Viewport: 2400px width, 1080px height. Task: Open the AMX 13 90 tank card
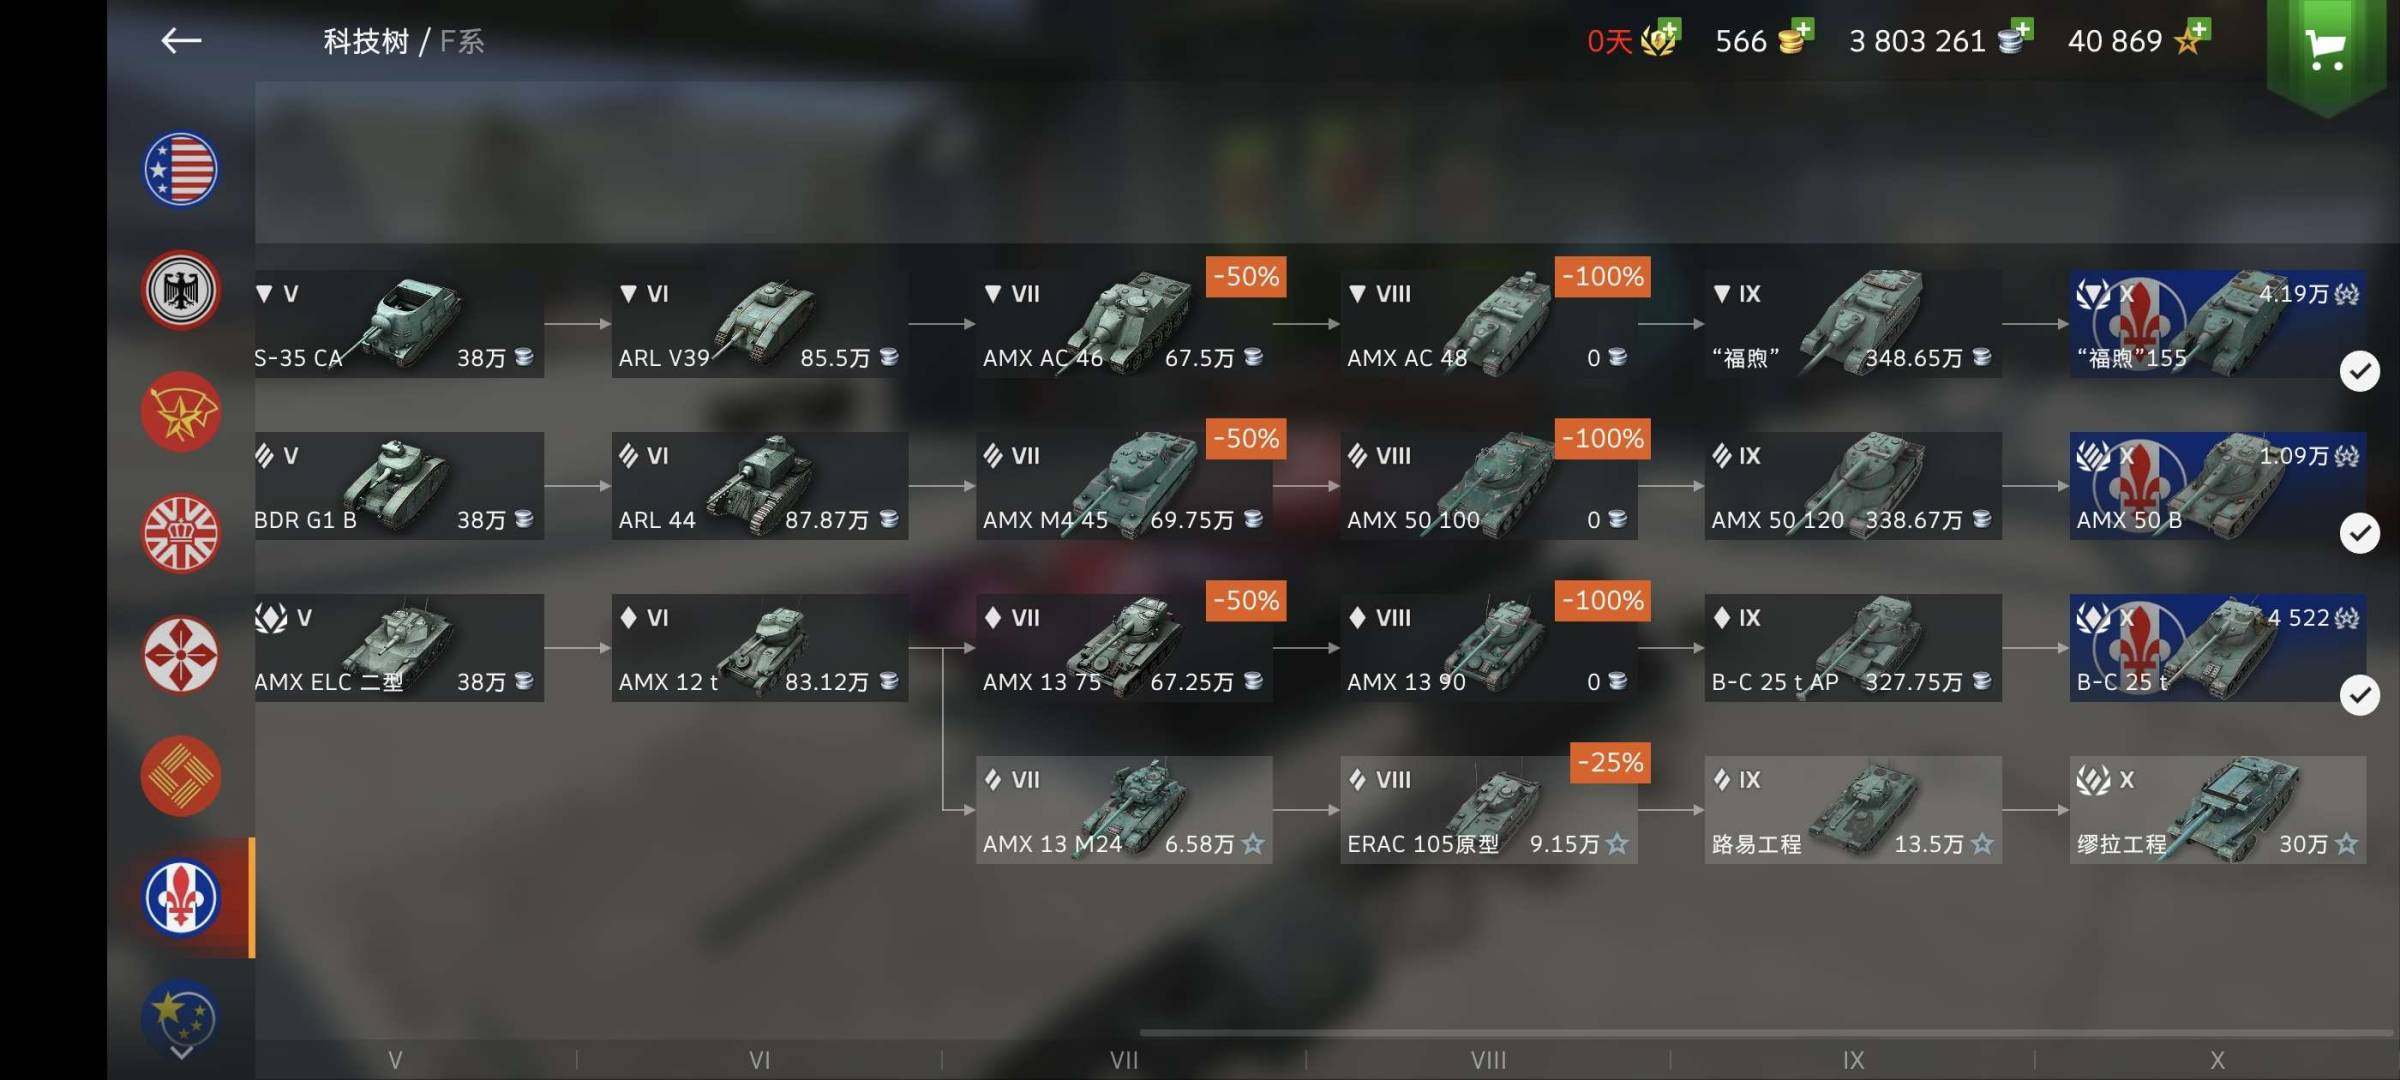[1488, 648]
